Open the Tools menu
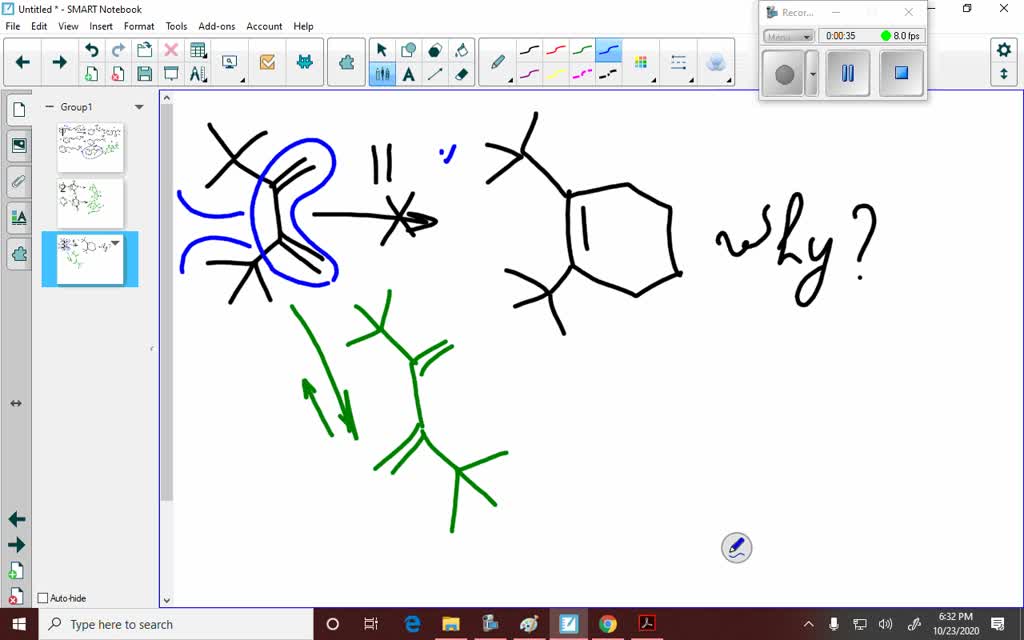Screen dimensions: 1024x640 [176, 26]
